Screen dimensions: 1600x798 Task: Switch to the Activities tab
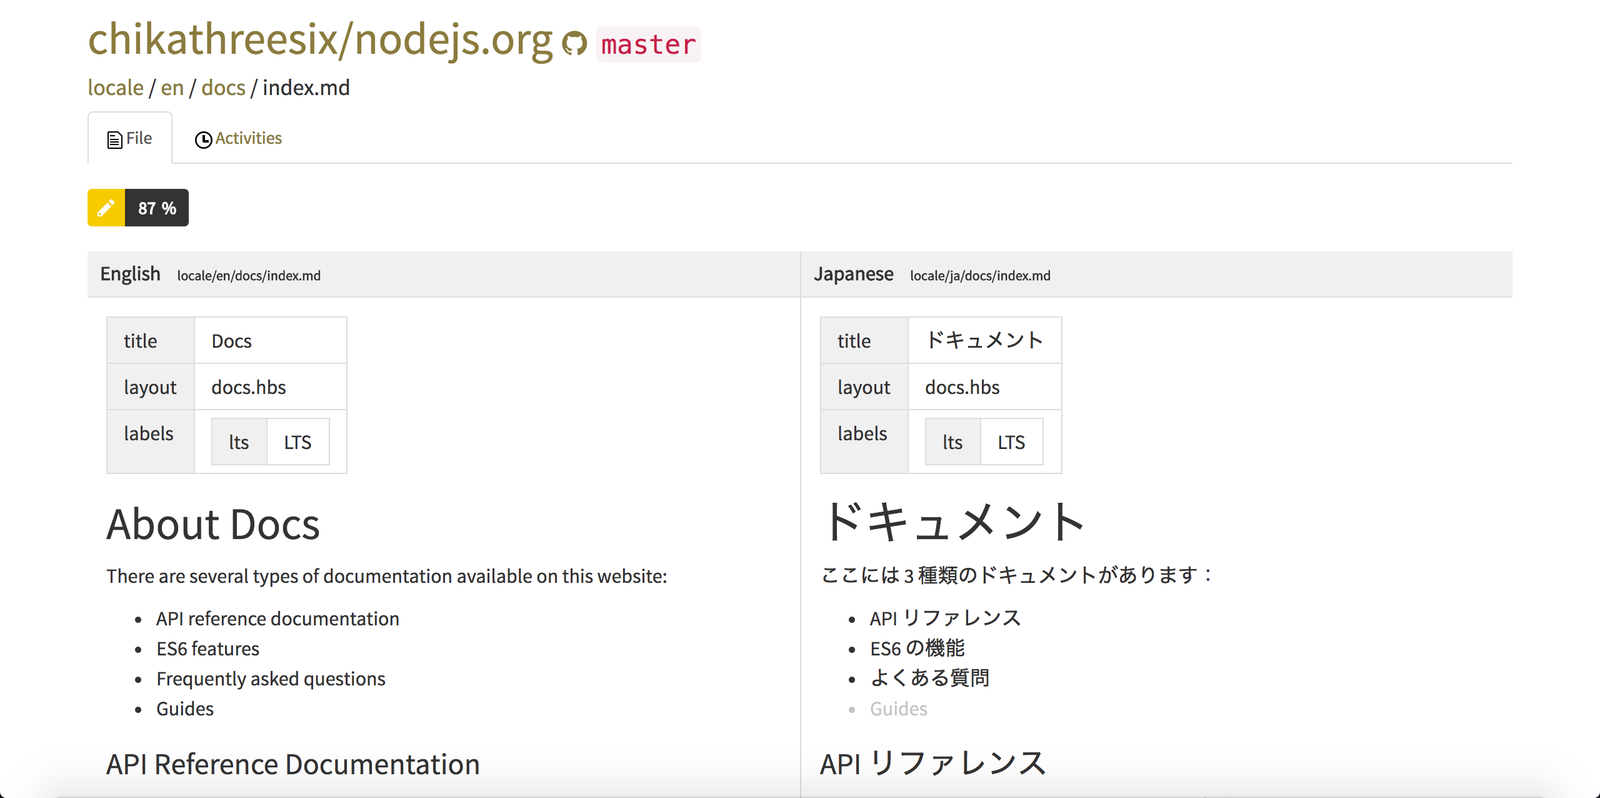(x=238, y=138)
